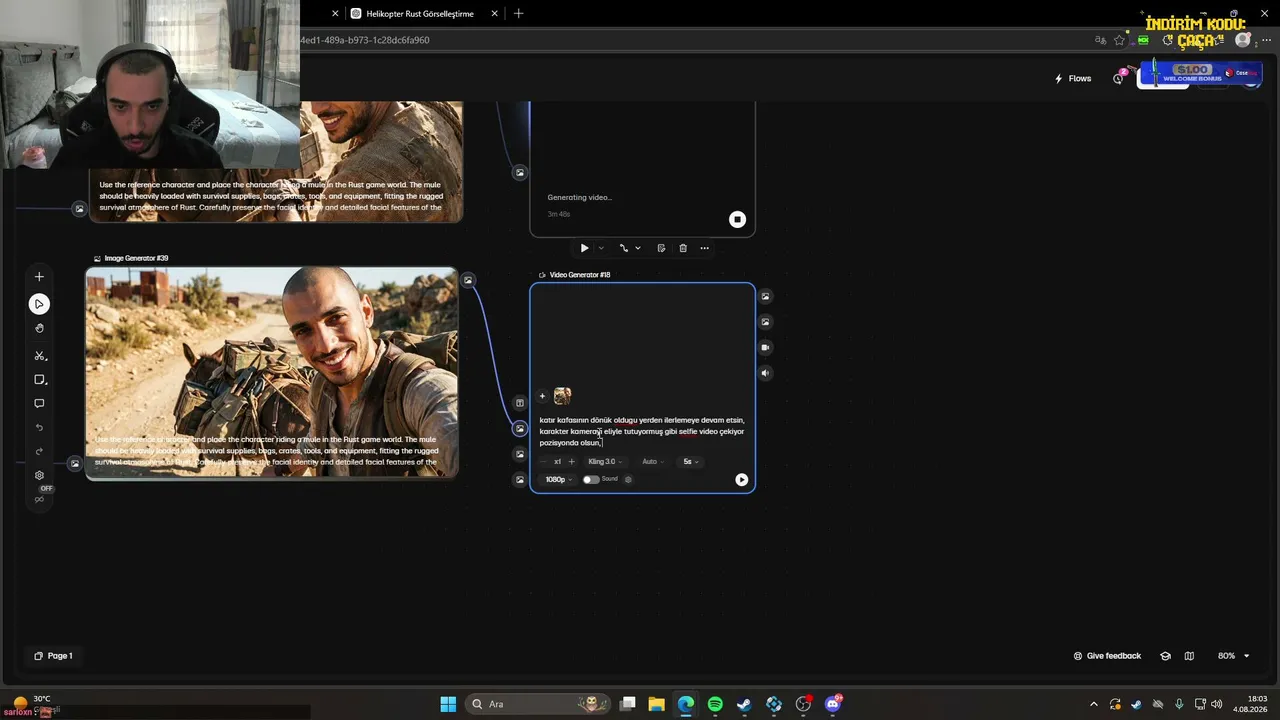Click the second image output port of Video Generator #18
Image resolution: width=1280 pixels, height=720 pixels.
pyautogui.click(x=765, y=322)
